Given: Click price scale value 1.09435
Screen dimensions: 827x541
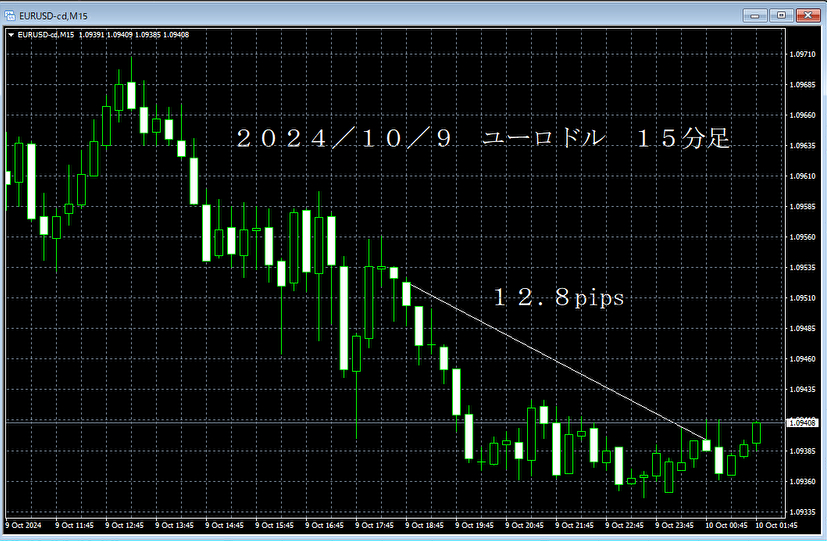Looking at the screenshot, I should tap(802, 390).
